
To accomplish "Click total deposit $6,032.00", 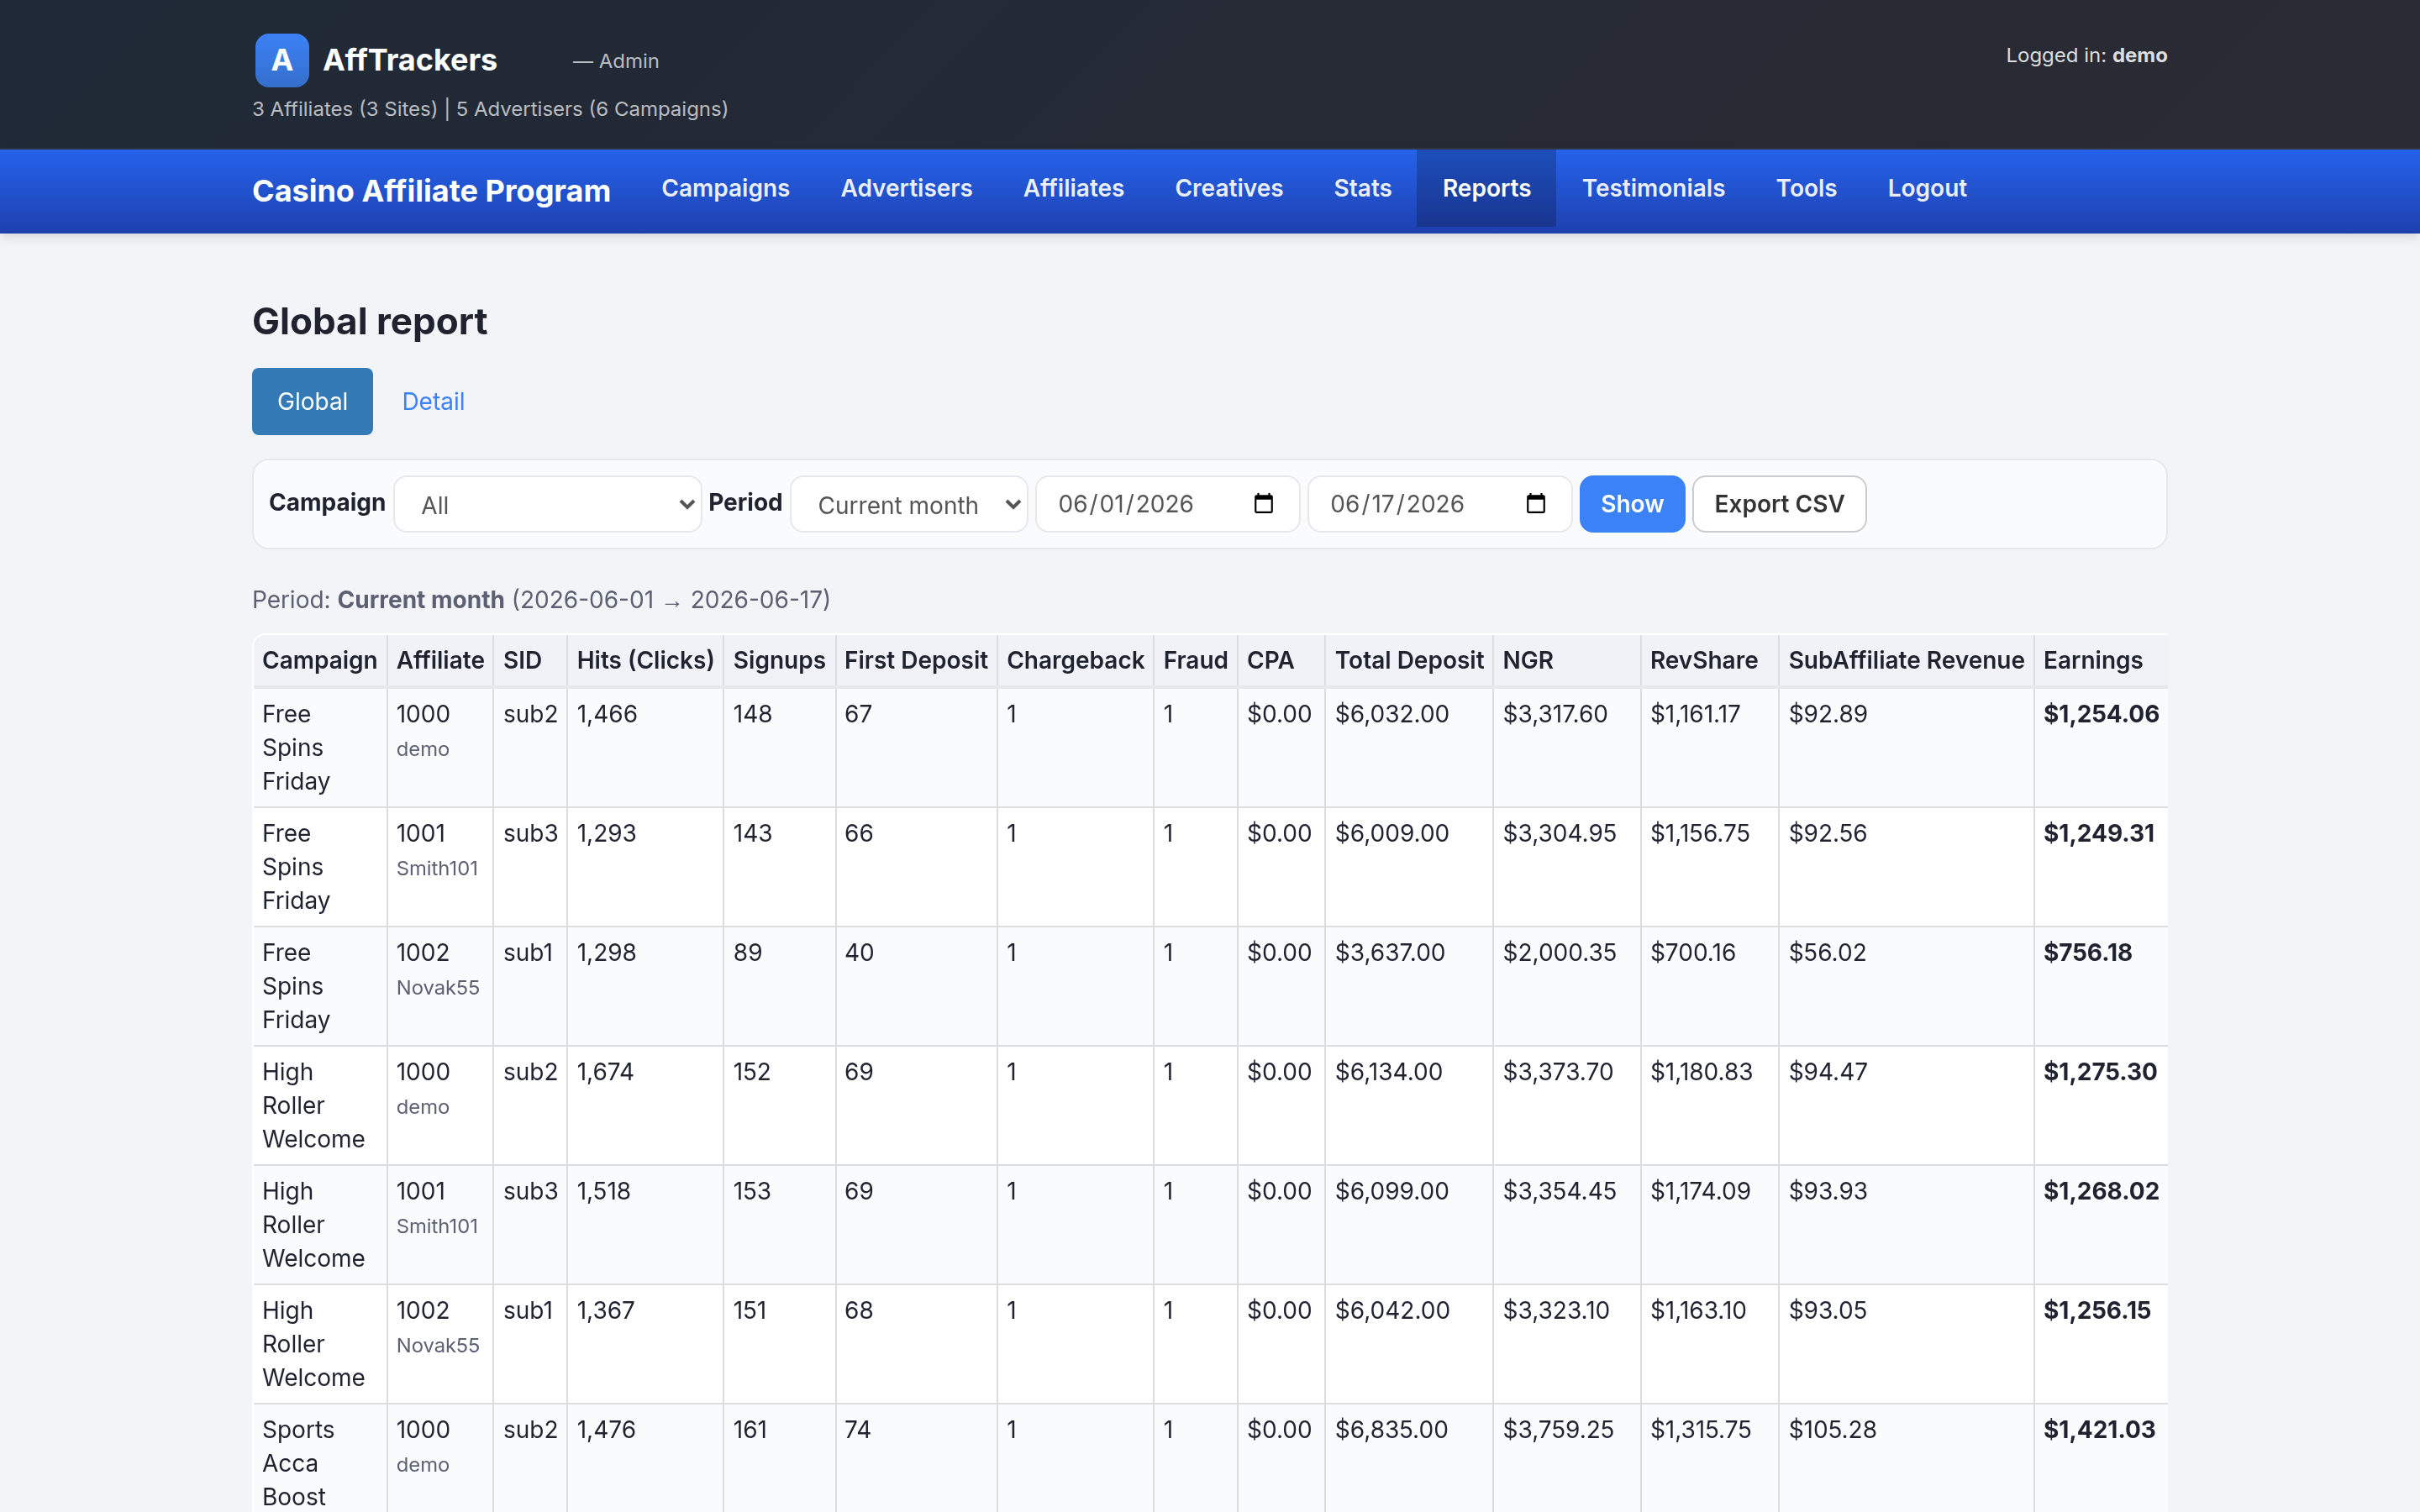I will [1391, 714].
